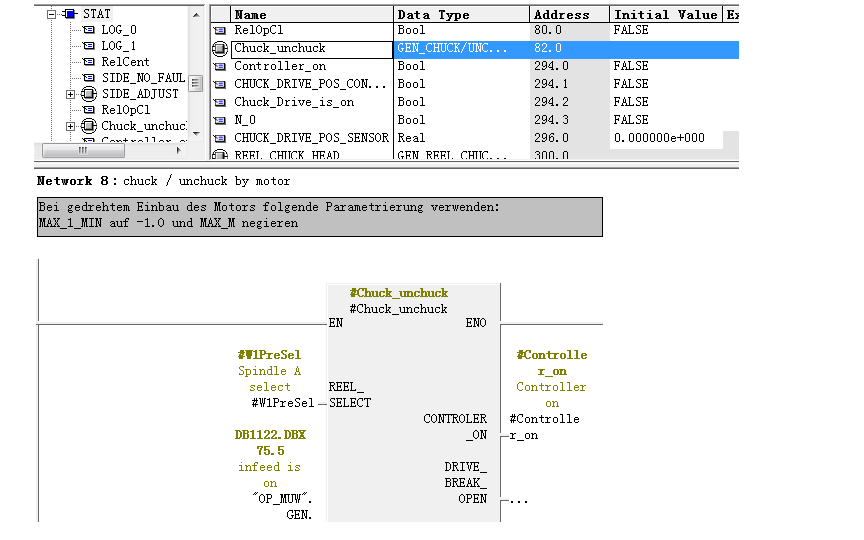Click the Controller_on row icon
This screenshot has height=540, width=864.
pyautogui.click(x=220, y=67)
